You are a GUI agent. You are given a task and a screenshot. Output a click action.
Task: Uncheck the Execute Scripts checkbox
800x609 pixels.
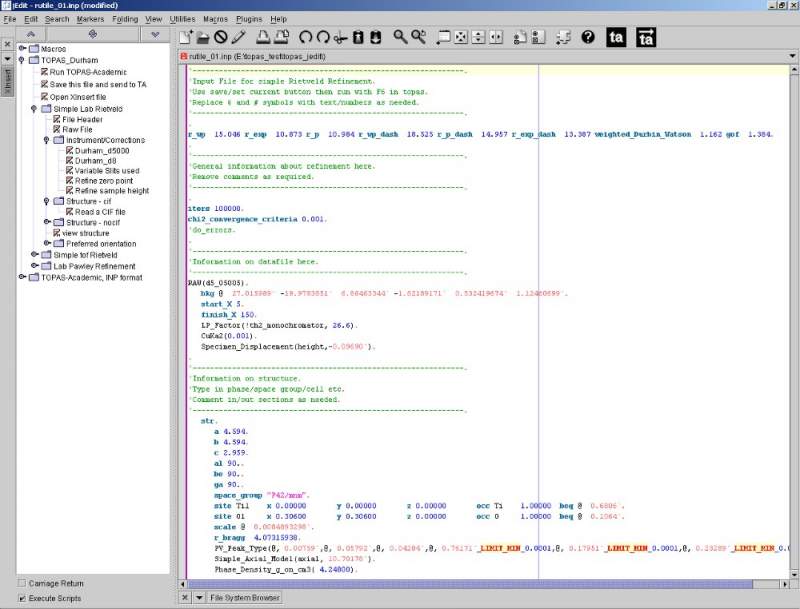(x=23, y=597)
